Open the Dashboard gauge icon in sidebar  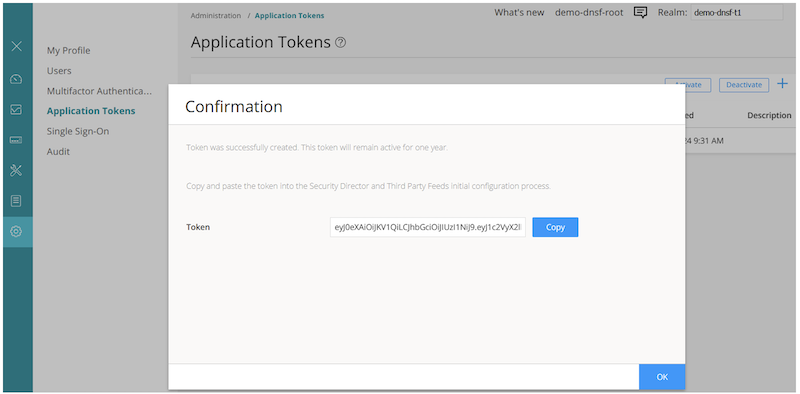(16, 79)
